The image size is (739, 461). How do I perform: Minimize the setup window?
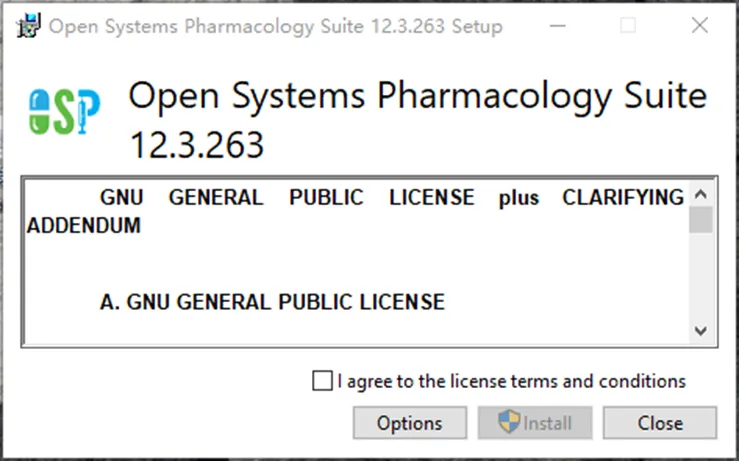[558, 25]
